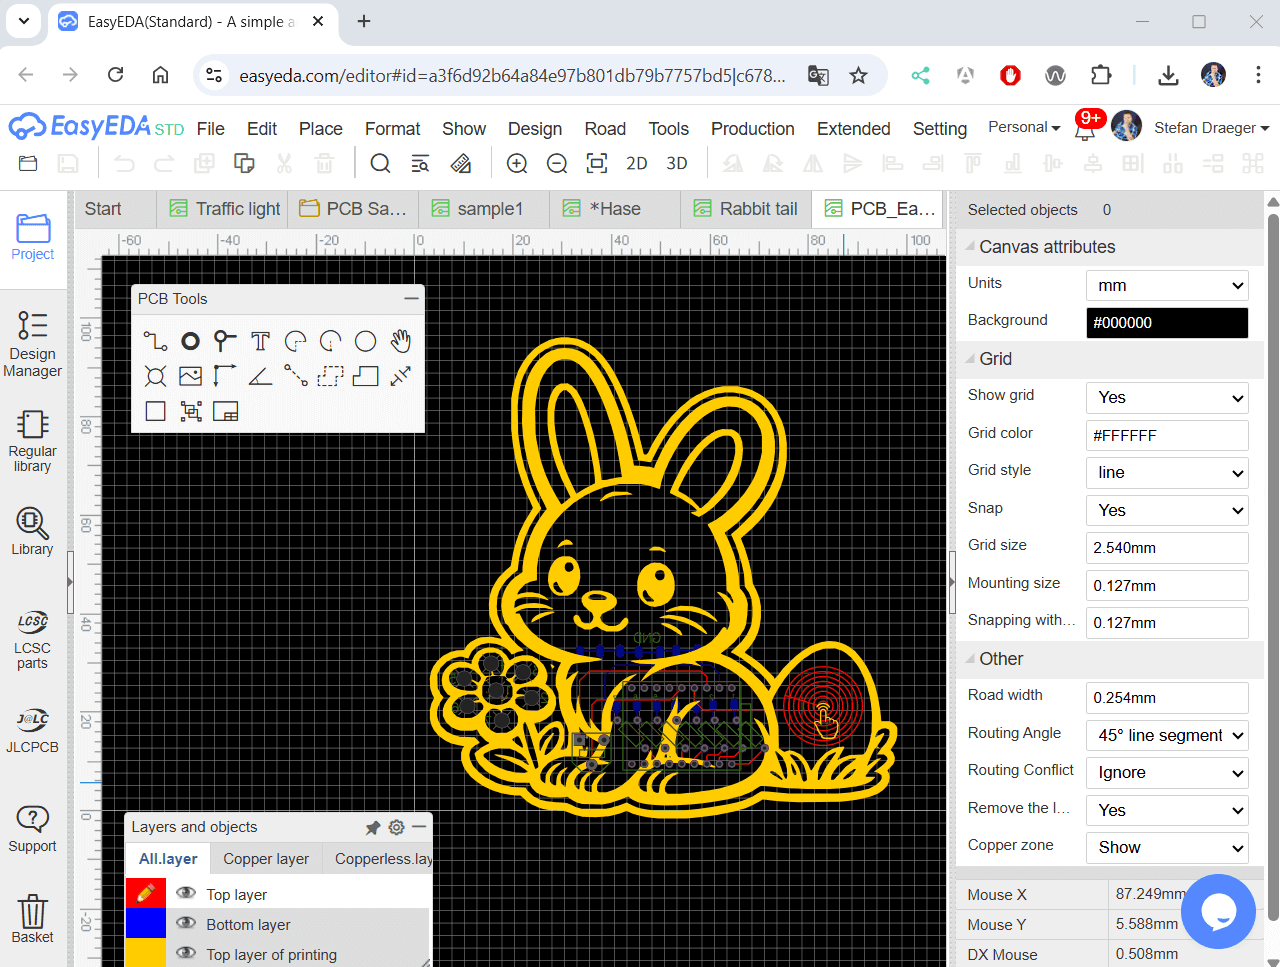Toggle visibility of the Bottom layer
Viewport: 1280px width, 967px height.
coord(186,923)
